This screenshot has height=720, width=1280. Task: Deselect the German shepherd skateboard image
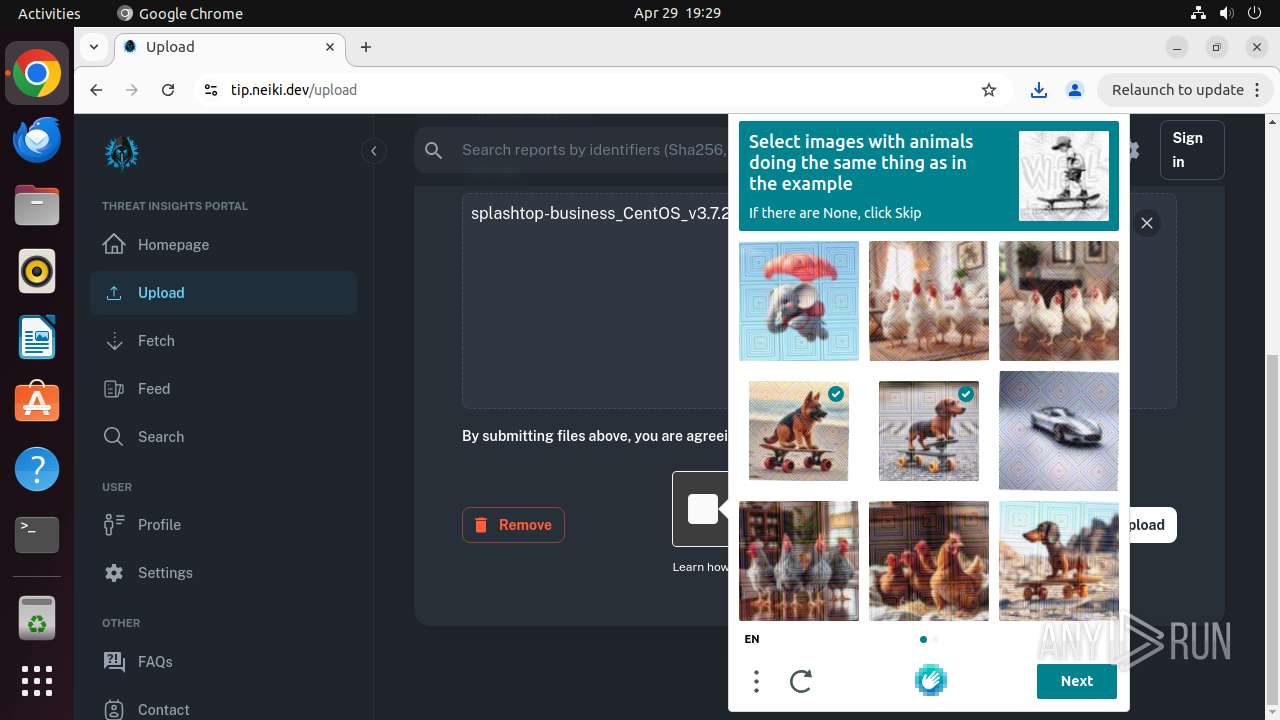point(799,431)
